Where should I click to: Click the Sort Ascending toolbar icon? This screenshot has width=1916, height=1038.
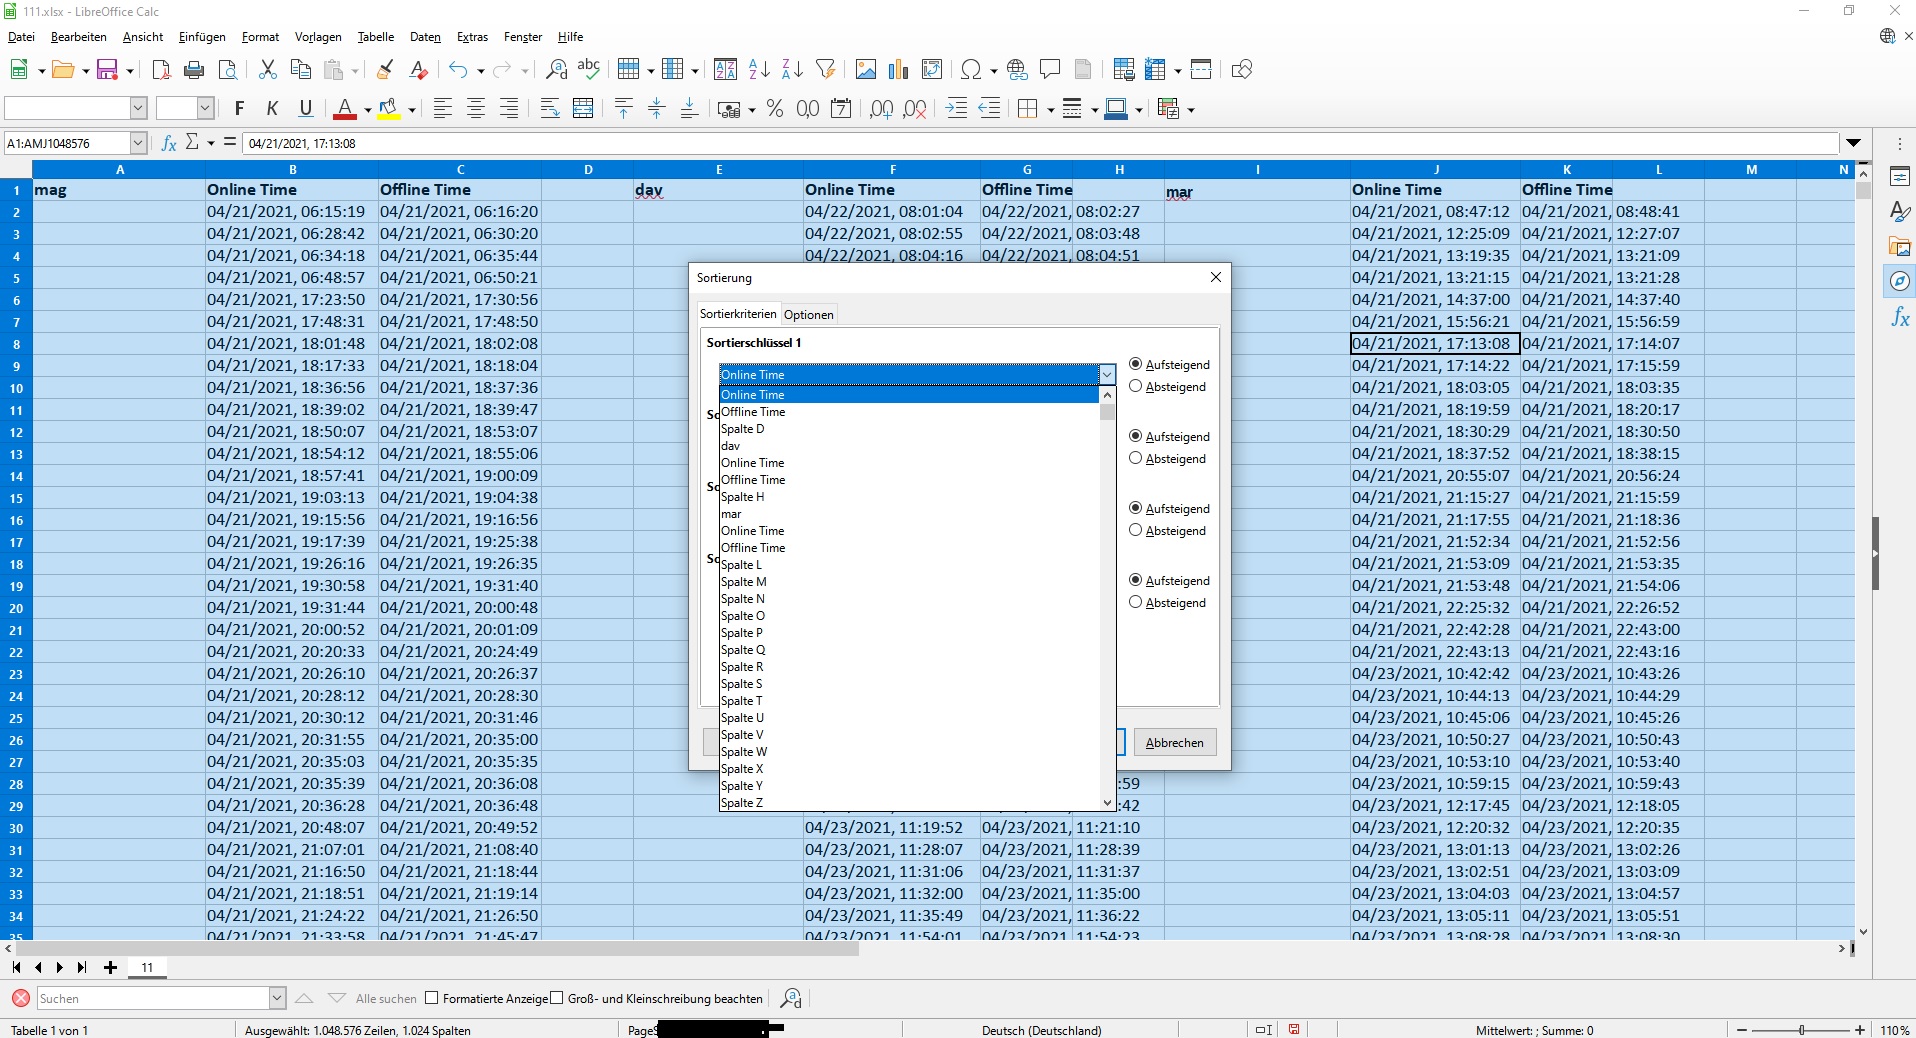click(759, 70)
